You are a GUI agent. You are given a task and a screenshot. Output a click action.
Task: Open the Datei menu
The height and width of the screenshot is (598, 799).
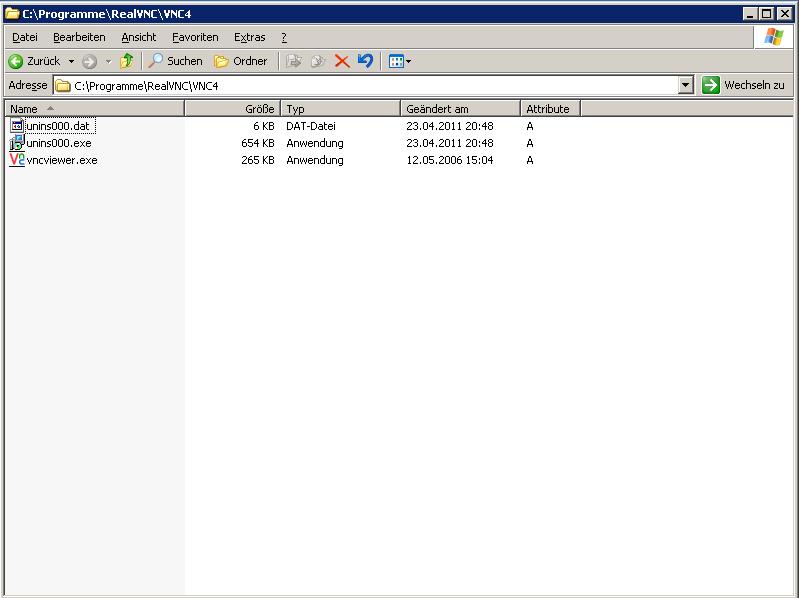click(x=25, y=37)
